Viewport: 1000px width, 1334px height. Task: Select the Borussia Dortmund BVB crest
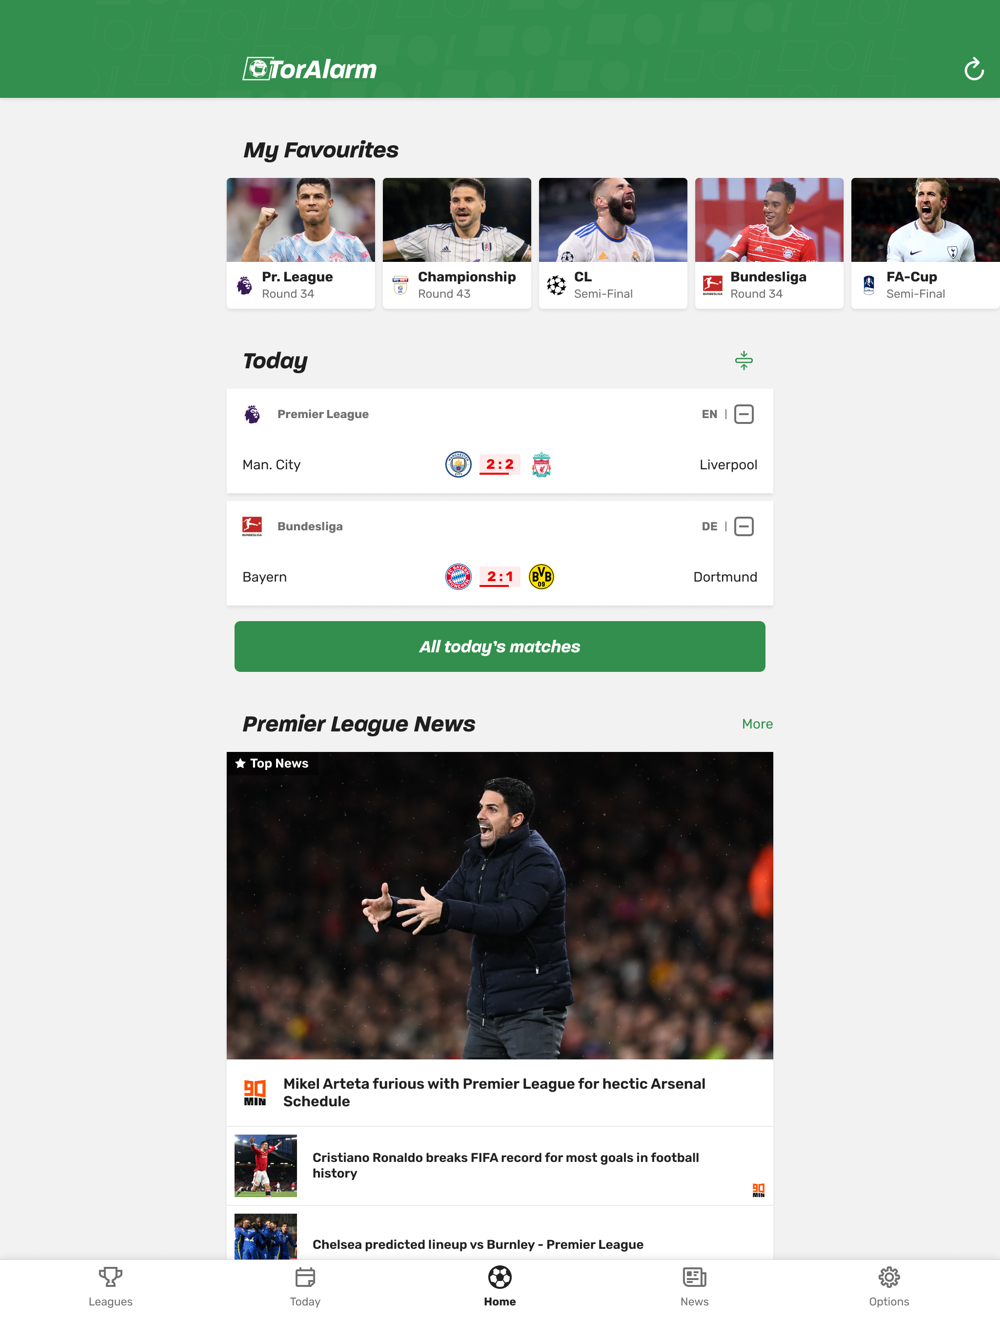(x=541, y=577)
